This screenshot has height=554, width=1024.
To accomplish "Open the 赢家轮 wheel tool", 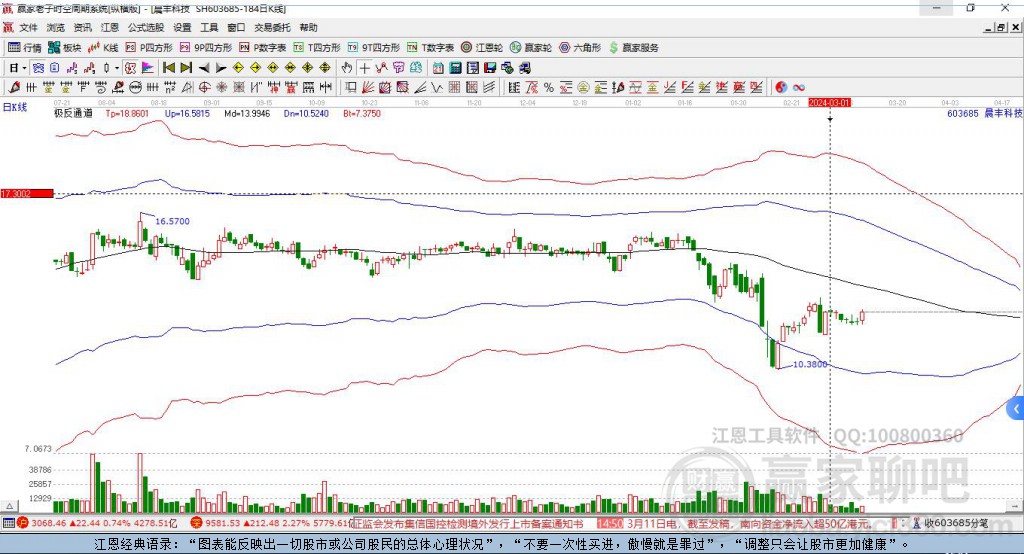I will tap(531, 48).
